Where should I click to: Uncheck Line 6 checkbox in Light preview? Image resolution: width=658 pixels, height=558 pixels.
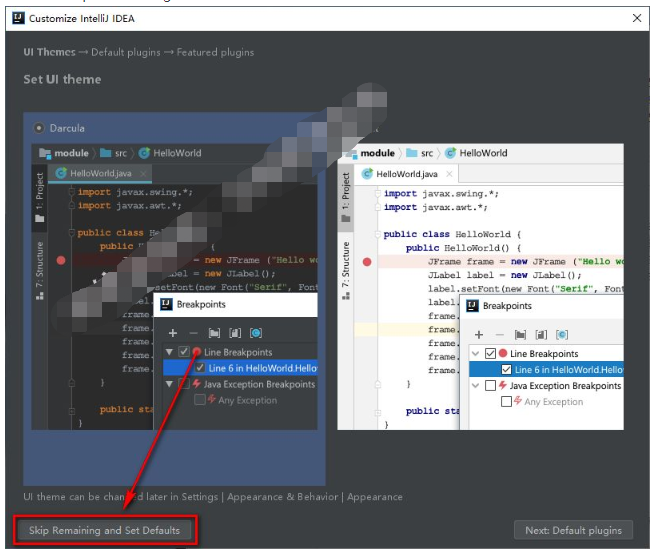point(507,370)
